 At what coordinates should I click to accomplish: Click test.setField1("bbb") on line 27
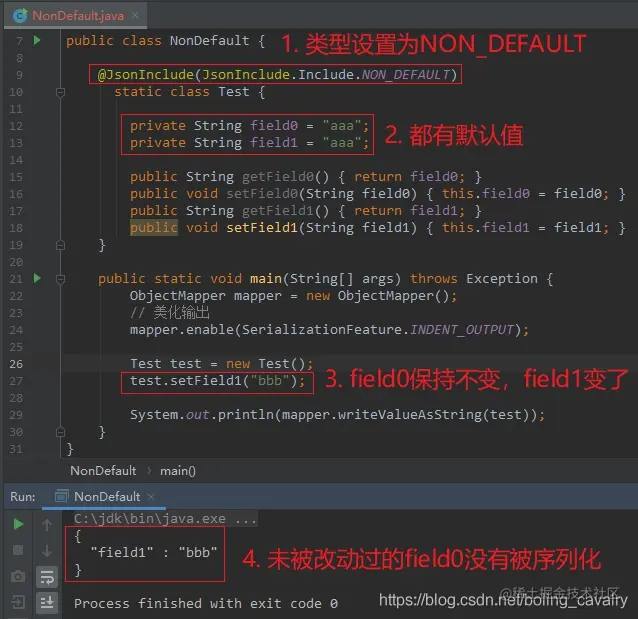tap(217, 381)
